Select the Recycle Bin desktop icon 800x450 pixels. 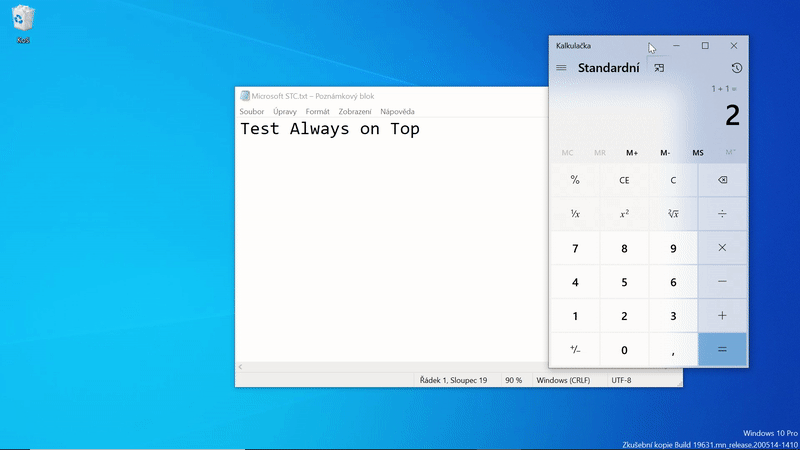(23, 21)
